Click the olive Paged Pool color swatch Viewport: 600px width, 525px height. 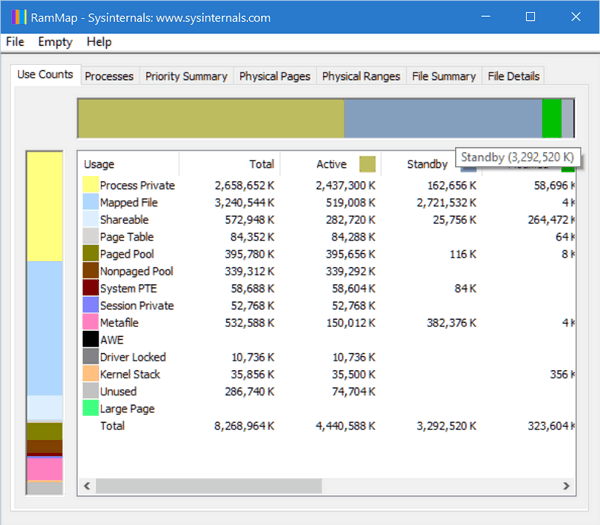[x=91, y=254]
